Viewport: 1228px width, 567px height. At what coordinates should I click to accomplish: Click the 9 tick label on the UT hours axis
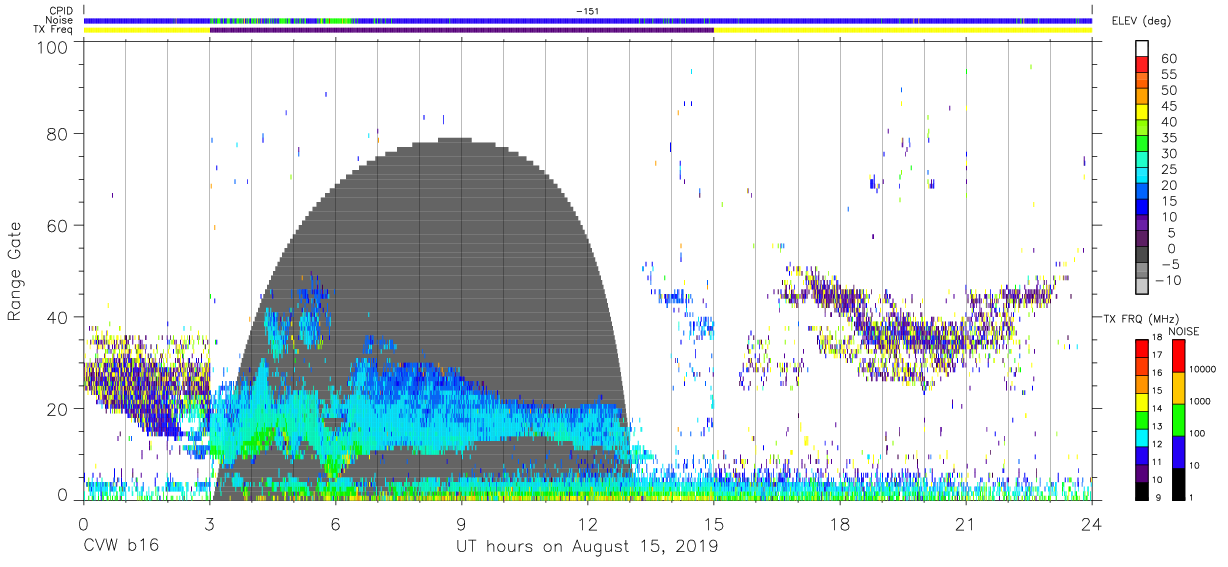461,524
